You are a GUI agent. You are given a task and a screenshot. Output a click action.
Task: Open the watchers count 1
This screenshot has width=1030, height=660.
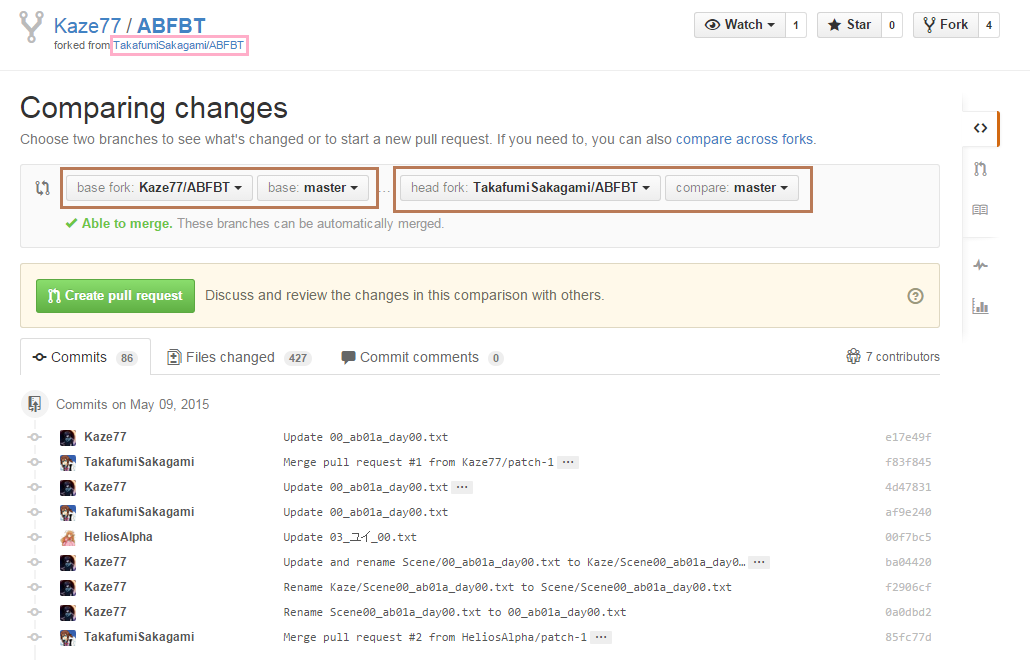pos(795,25)
